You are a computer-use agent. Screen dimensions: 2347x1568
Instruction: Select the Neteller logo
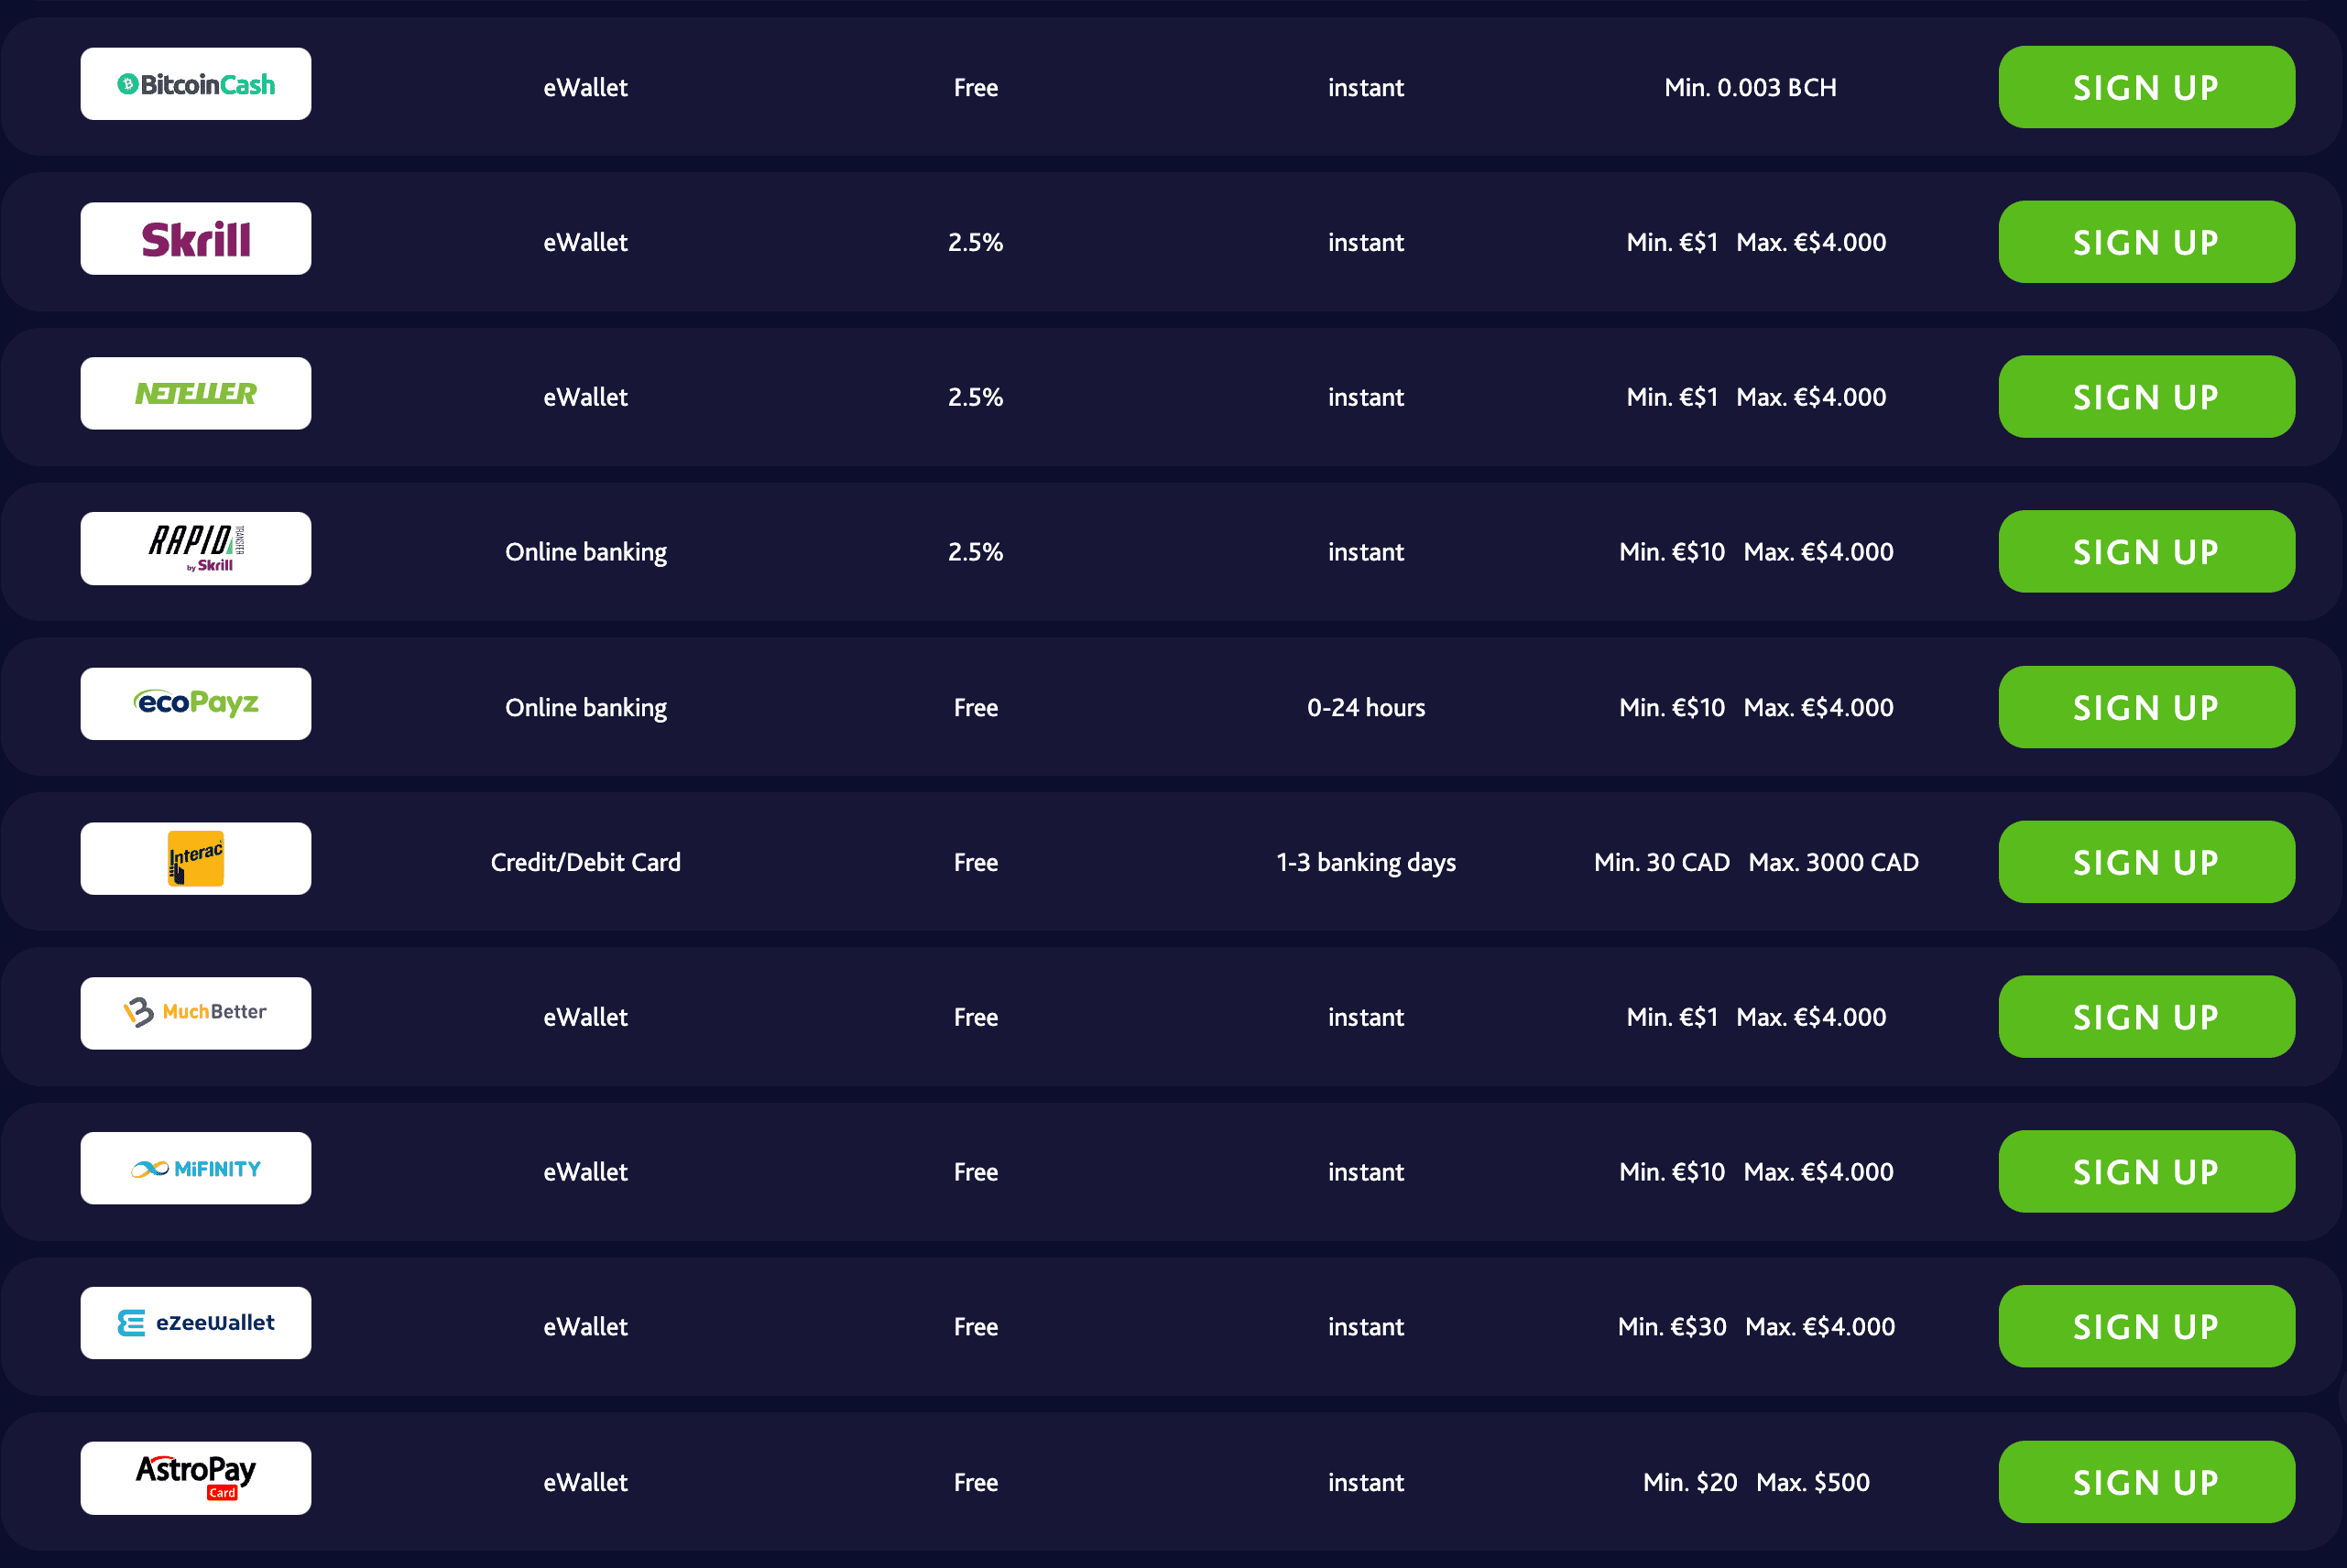(x=196, y=394)
